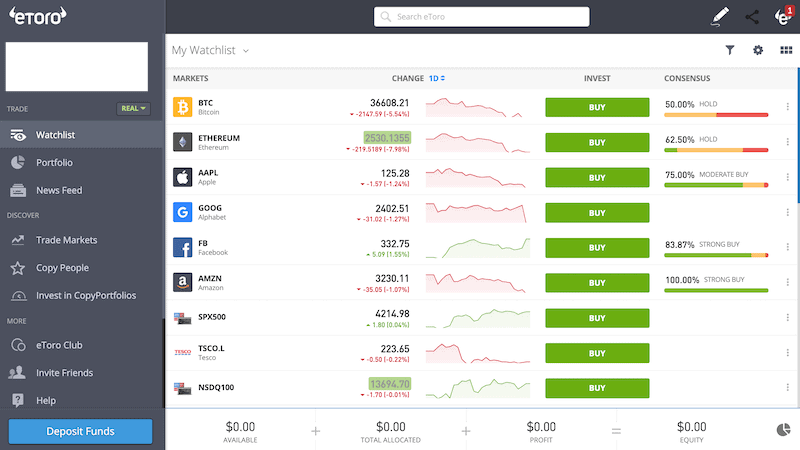The width and height of the screenshot is (800, 450).
Task: Click NSDQ100 price 13694.70
Action: point(390,384)
